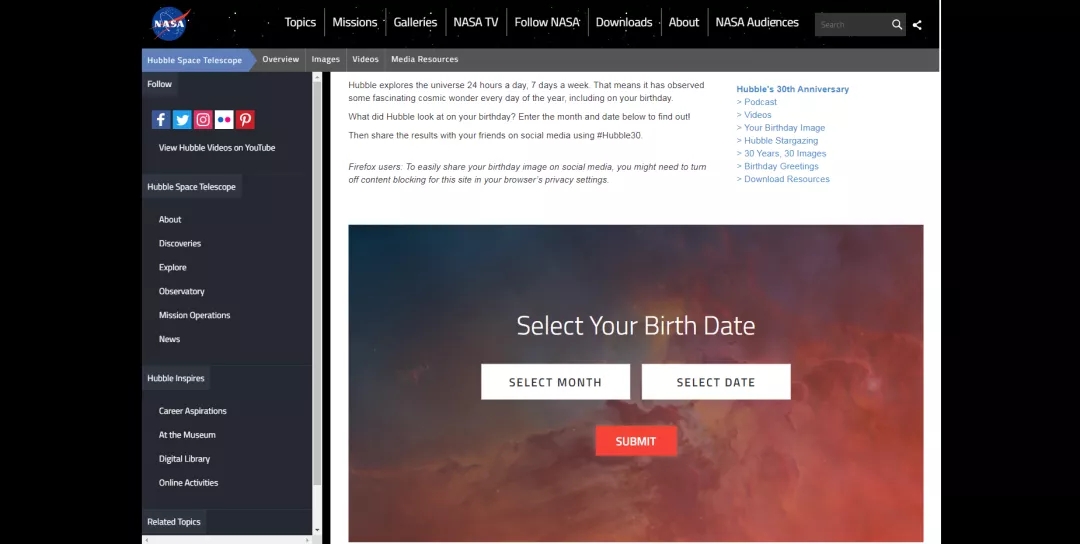Viewport: 1080px width, 544px height.
Task: Open Hubble Pinterest icon
Action: coord(245,119)
